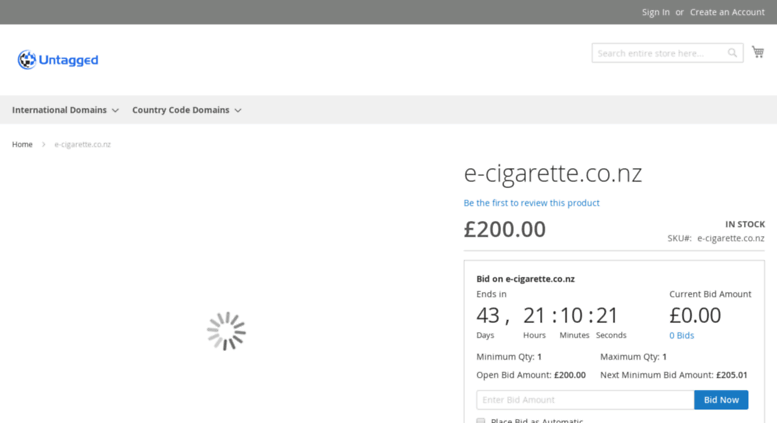Click Maximum Qty: 1 text
Image resolution: width=777 pixels, height=423 pixels.
[633, 357]
